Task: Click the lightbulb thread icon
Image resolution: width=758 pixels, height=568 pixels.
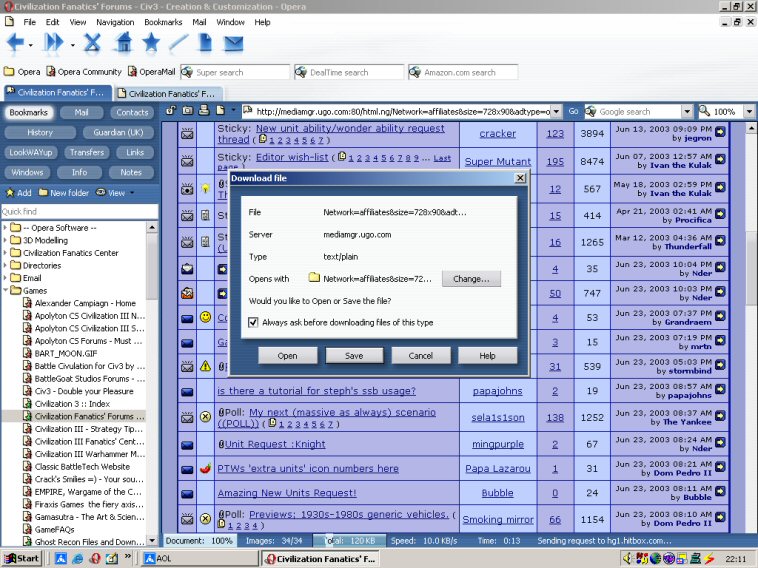Action: 205,189
